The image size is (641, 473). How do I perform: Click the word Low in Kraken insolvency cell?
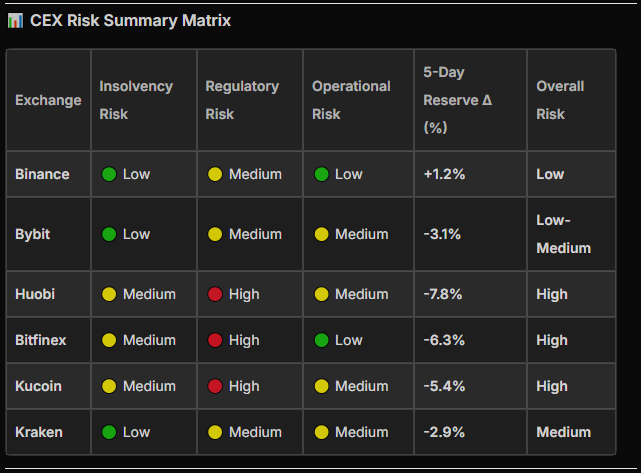tap(137, 432)
